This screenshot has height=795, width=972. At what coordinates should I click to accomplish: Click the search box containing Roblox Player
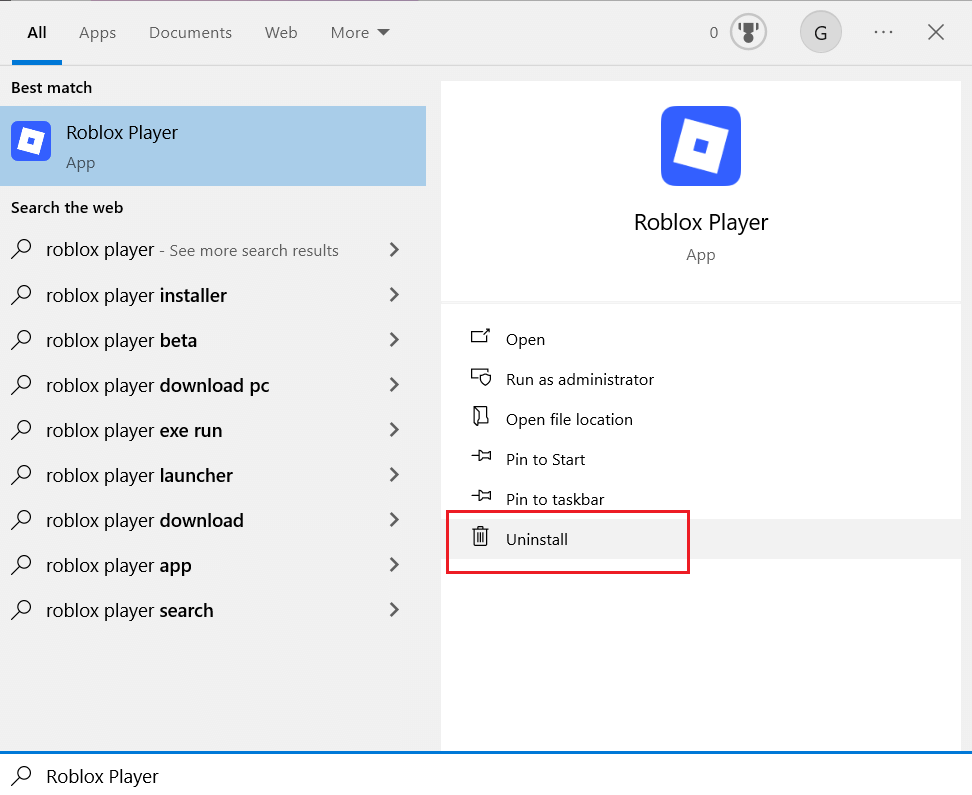point(486,776)
